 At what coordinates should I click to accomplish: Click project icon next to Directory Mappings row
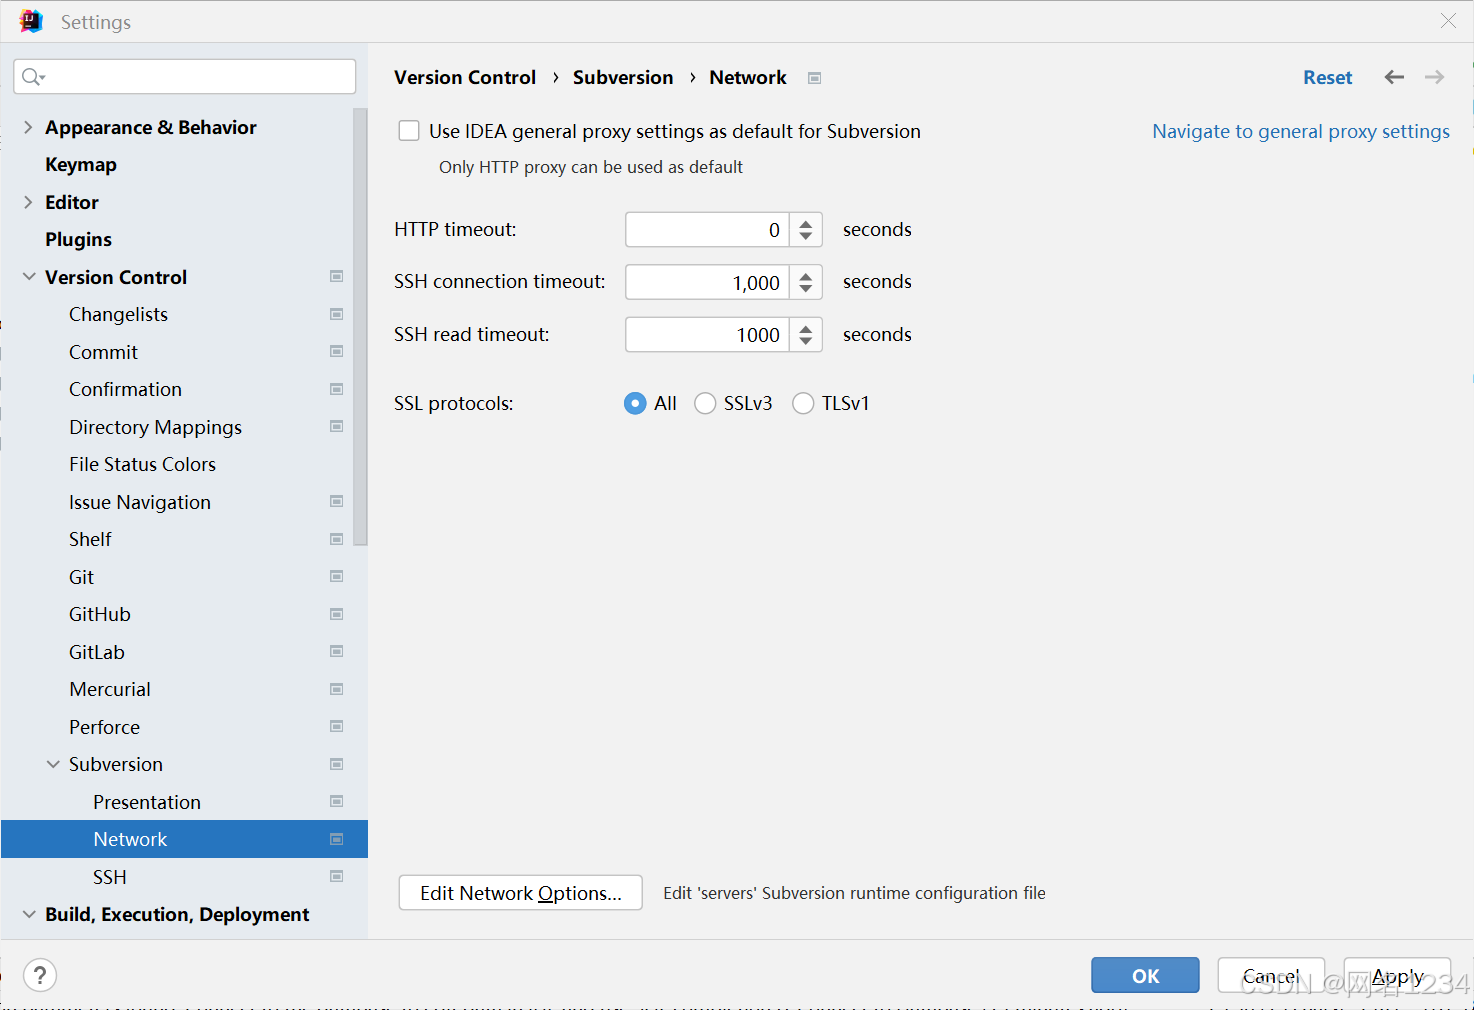coord(337,426)
